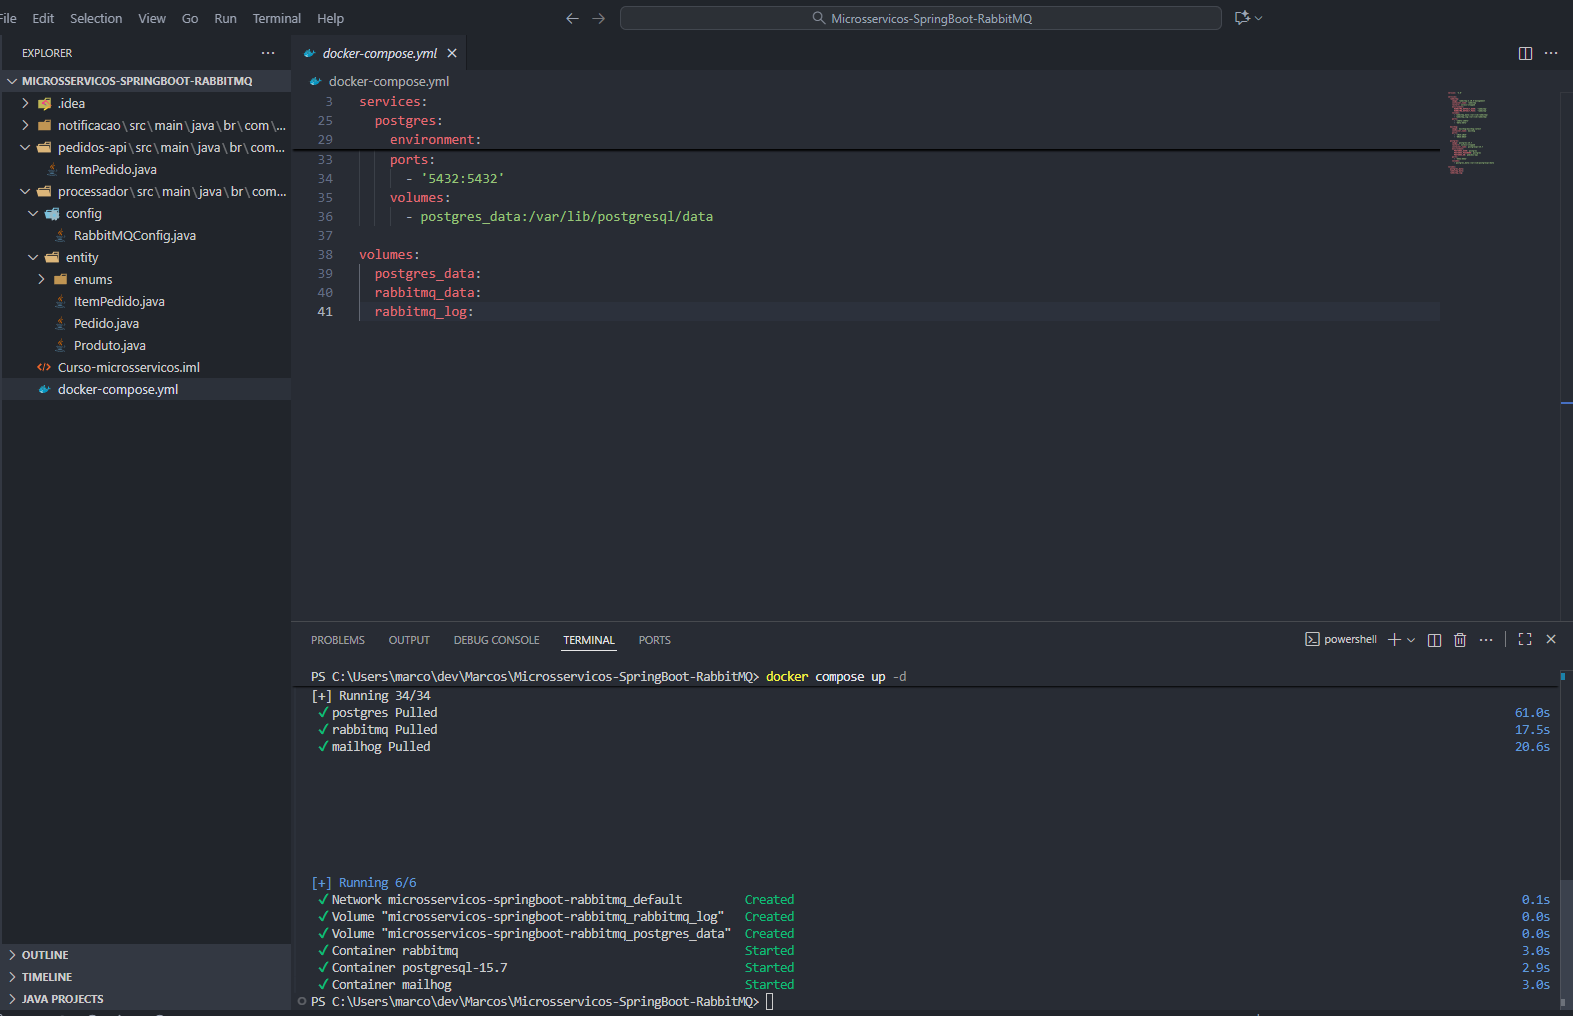Open Explorer Views and More Actions menu

[268, 53]
